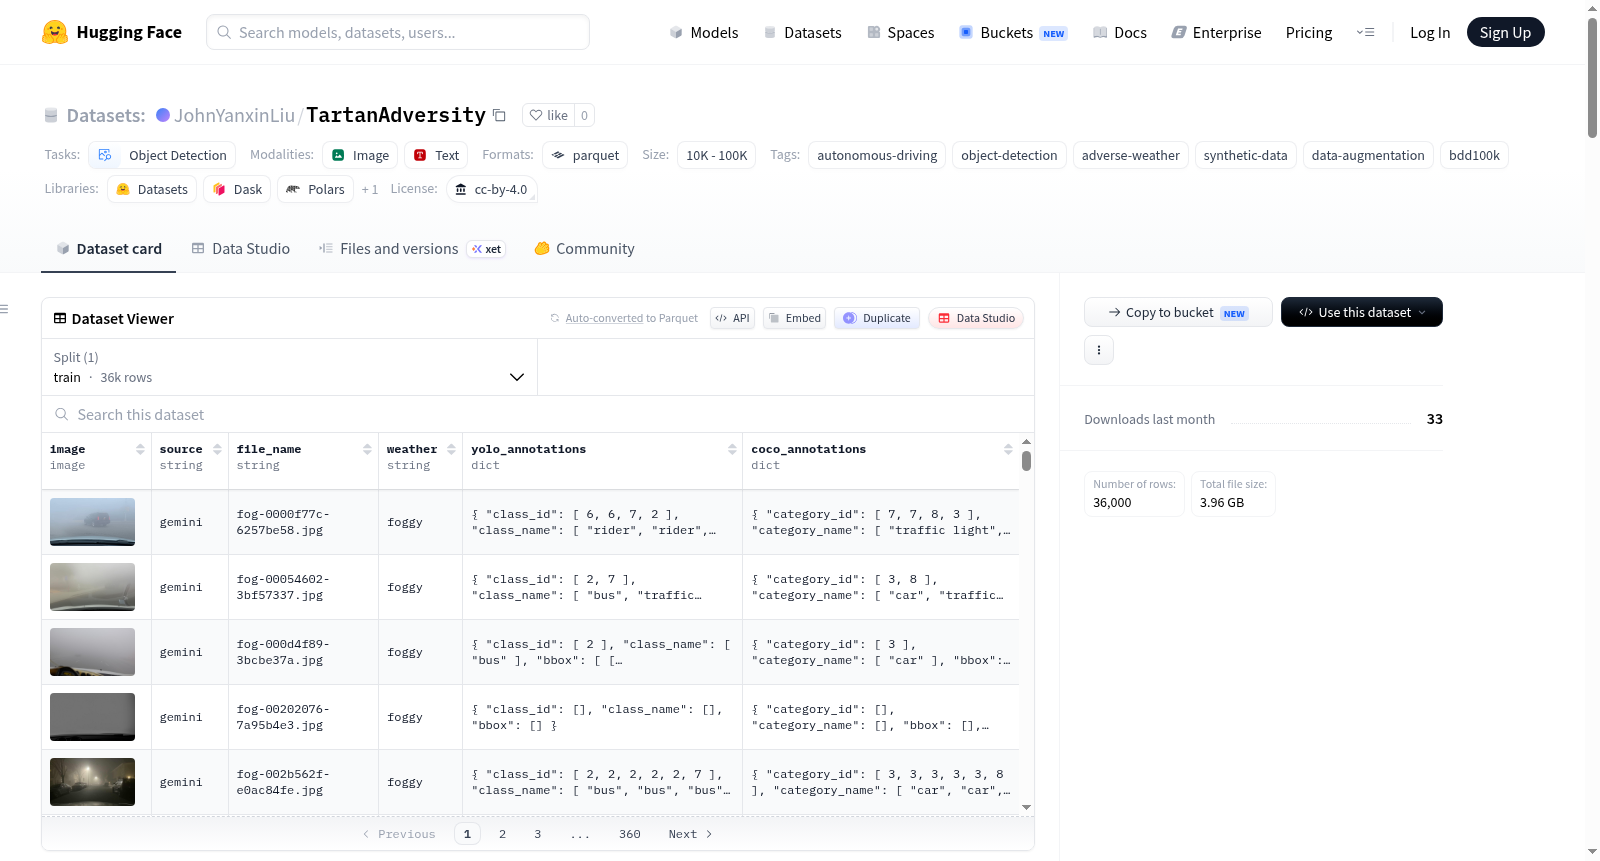Sort by the image column
The height and width of the screenshot is (861, 1600).
pos(140,449)
